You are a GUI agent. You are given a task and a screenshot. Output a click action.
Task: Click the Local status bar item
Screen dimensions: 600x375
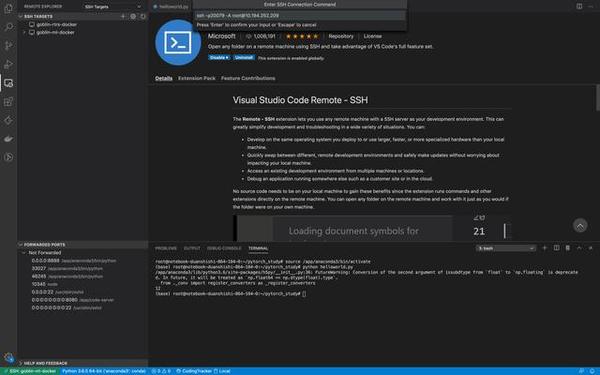[222, 371]
